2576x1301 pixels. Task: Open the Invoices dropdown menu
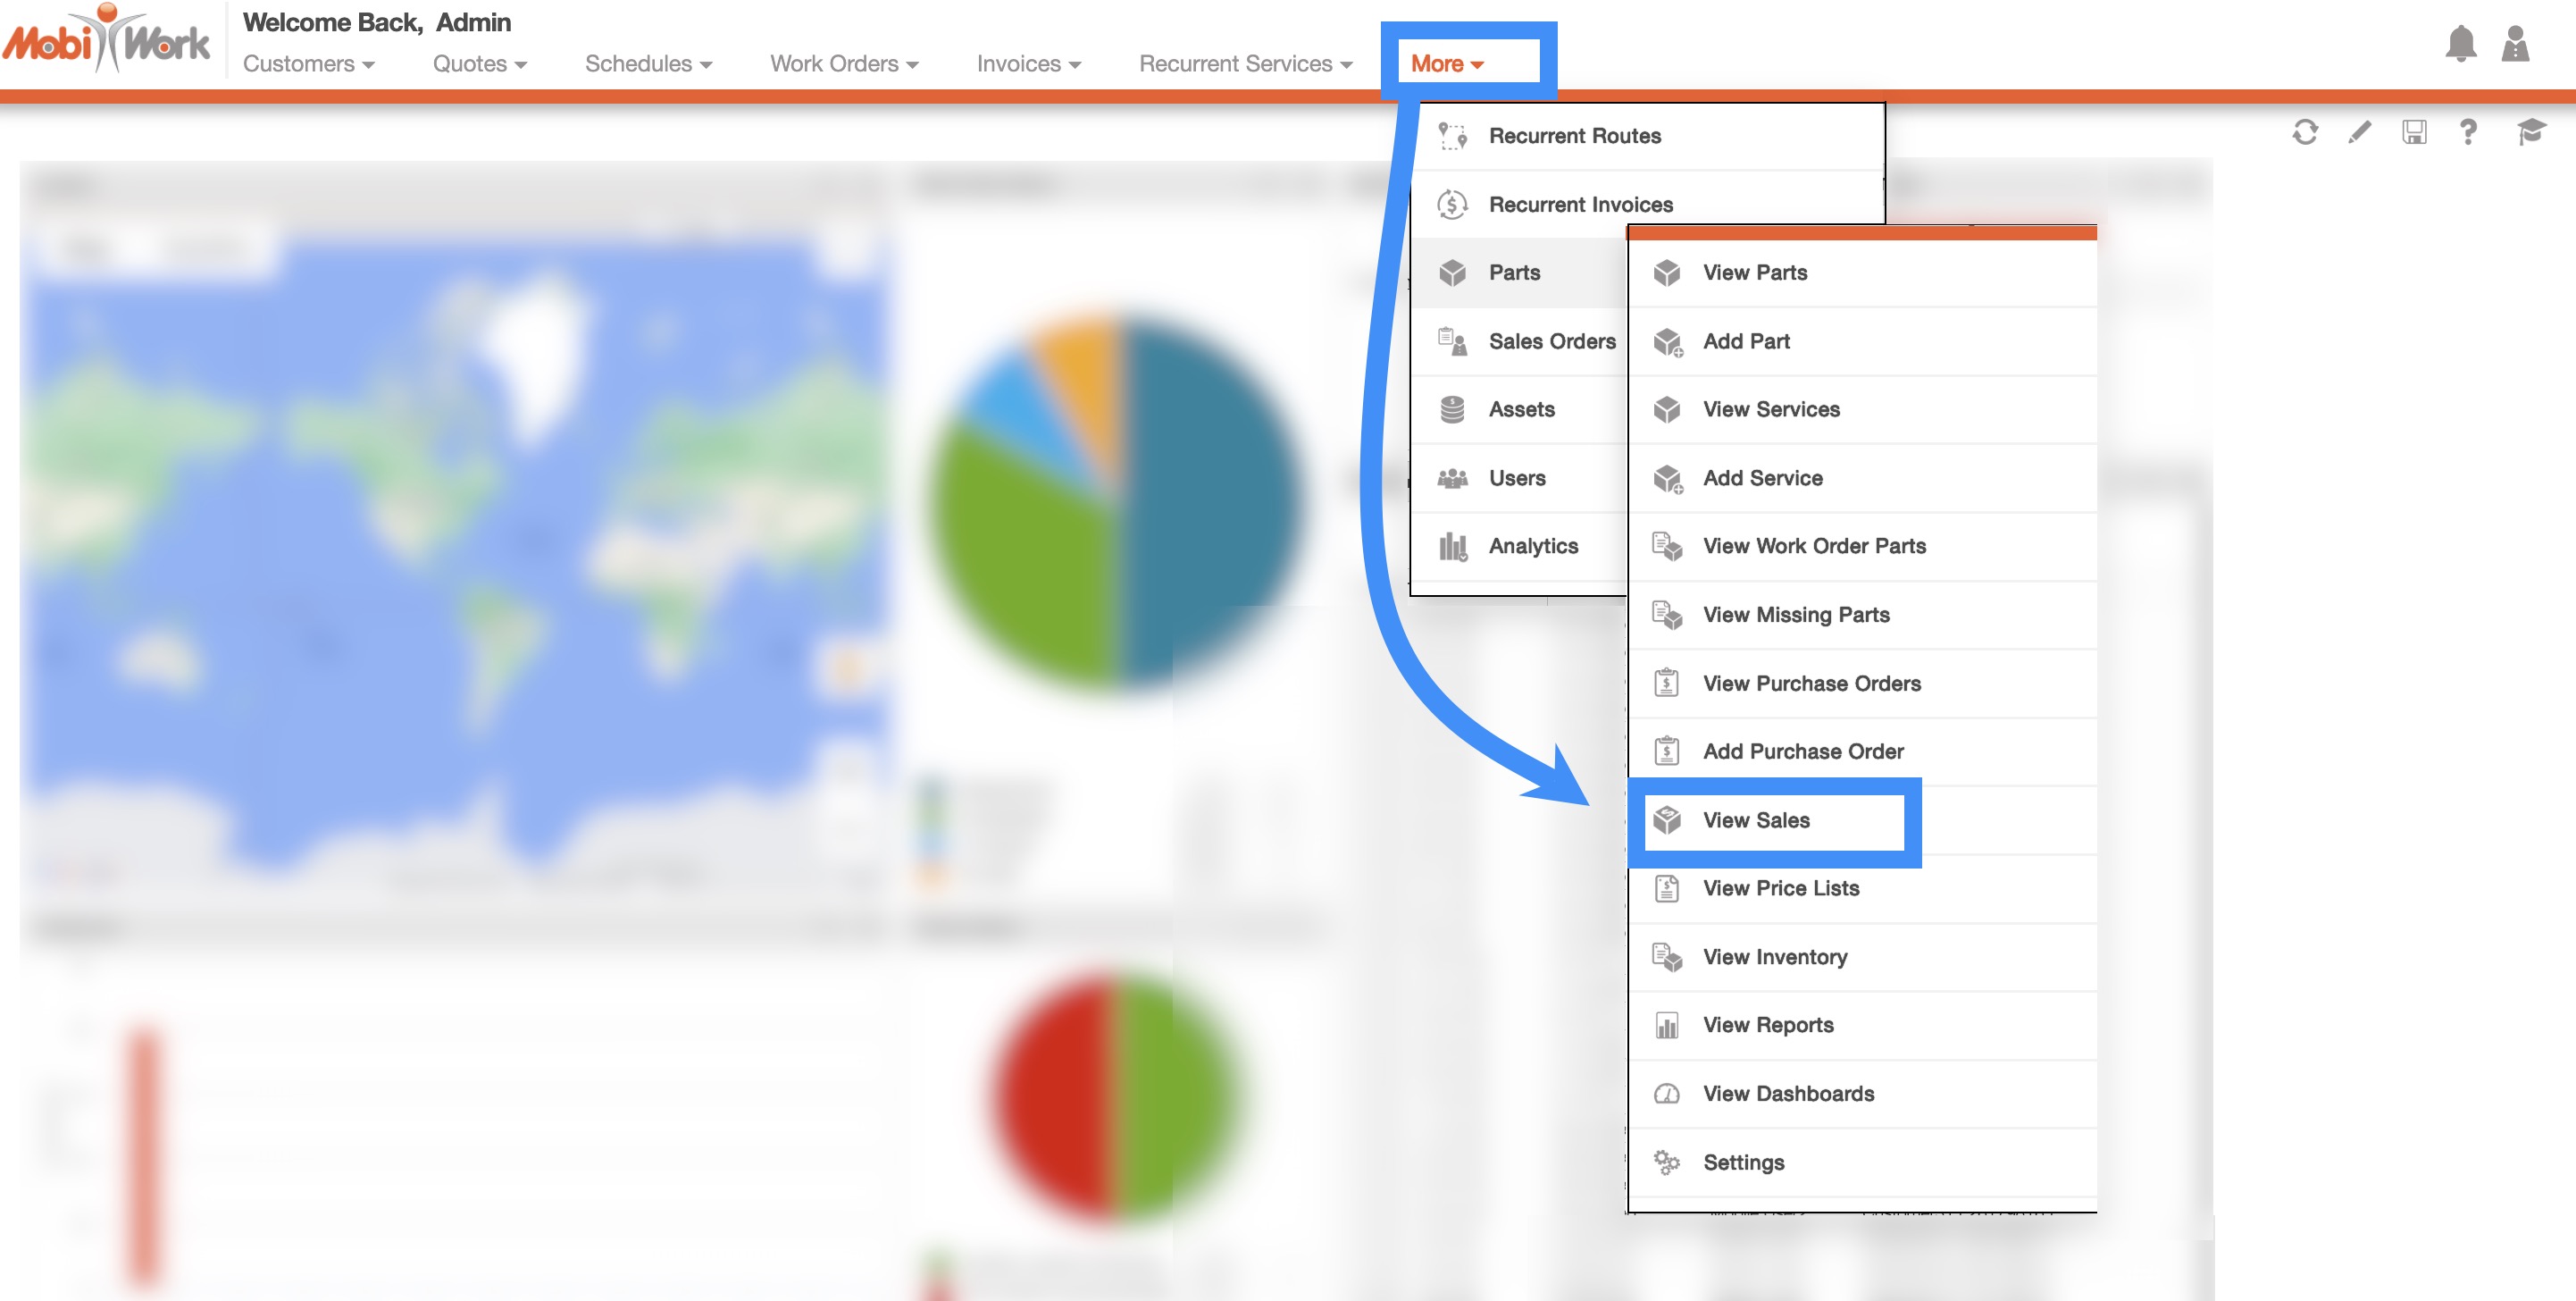pos(1028,64)
